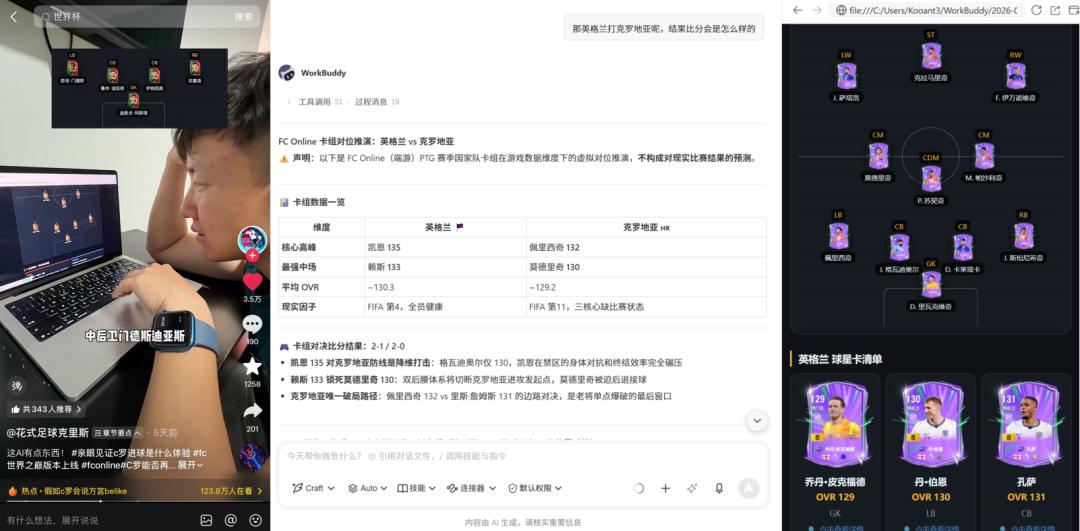Go back in the preview browser
The image size is (1080, 531).
(x=797, y=10)
